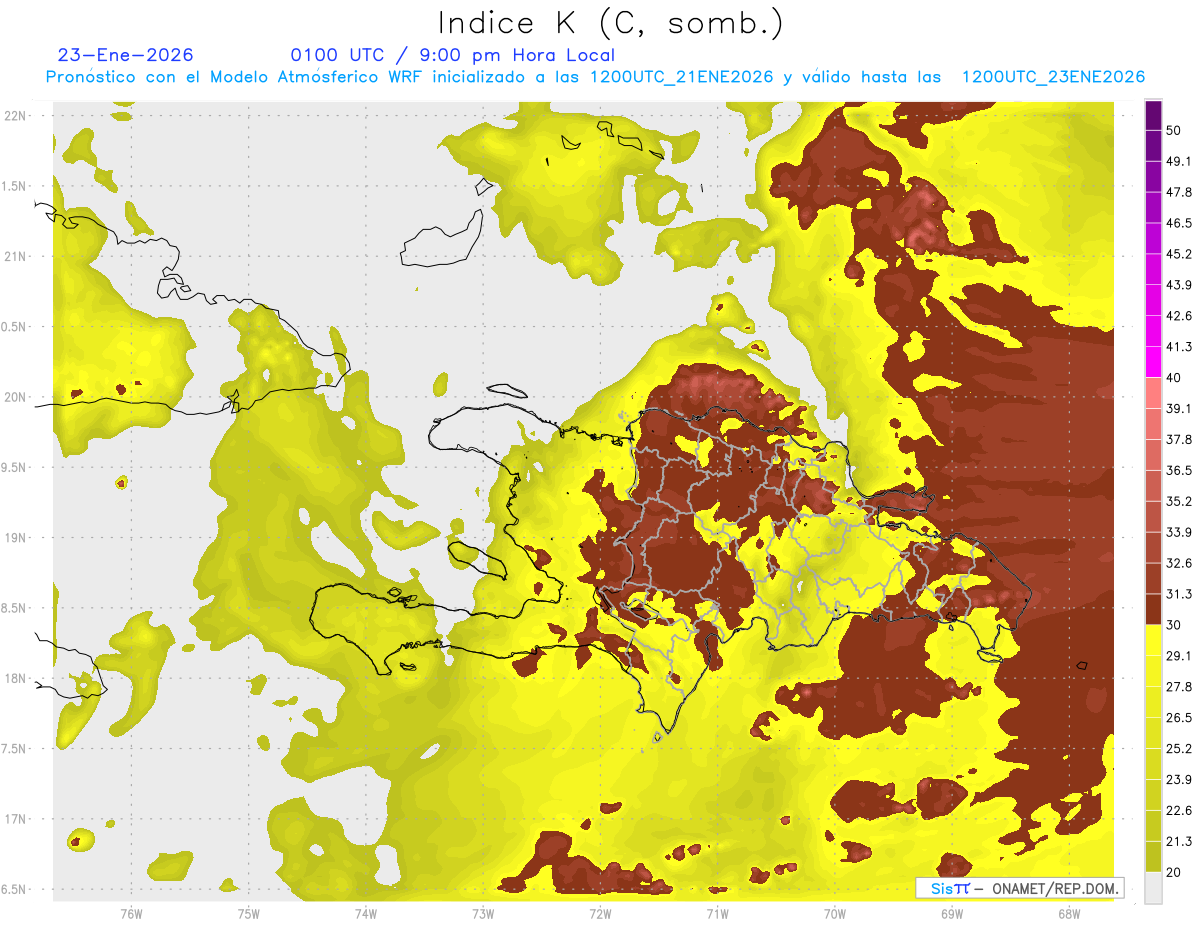1200x927 pixels.
Task: Click the colorbar value "21.3"
Action: pos(1179,841)
